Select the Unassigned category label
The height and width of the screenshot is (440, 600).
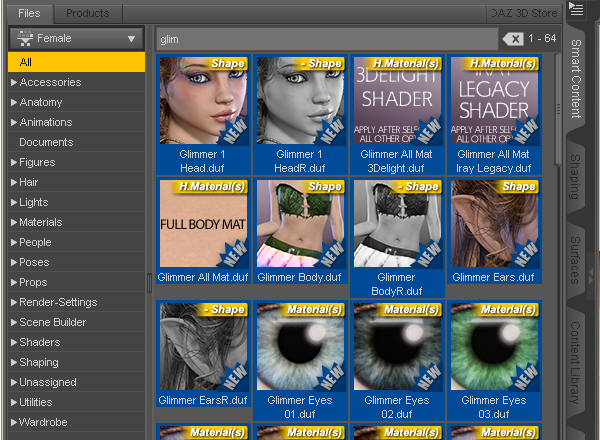tap(48, 382)
